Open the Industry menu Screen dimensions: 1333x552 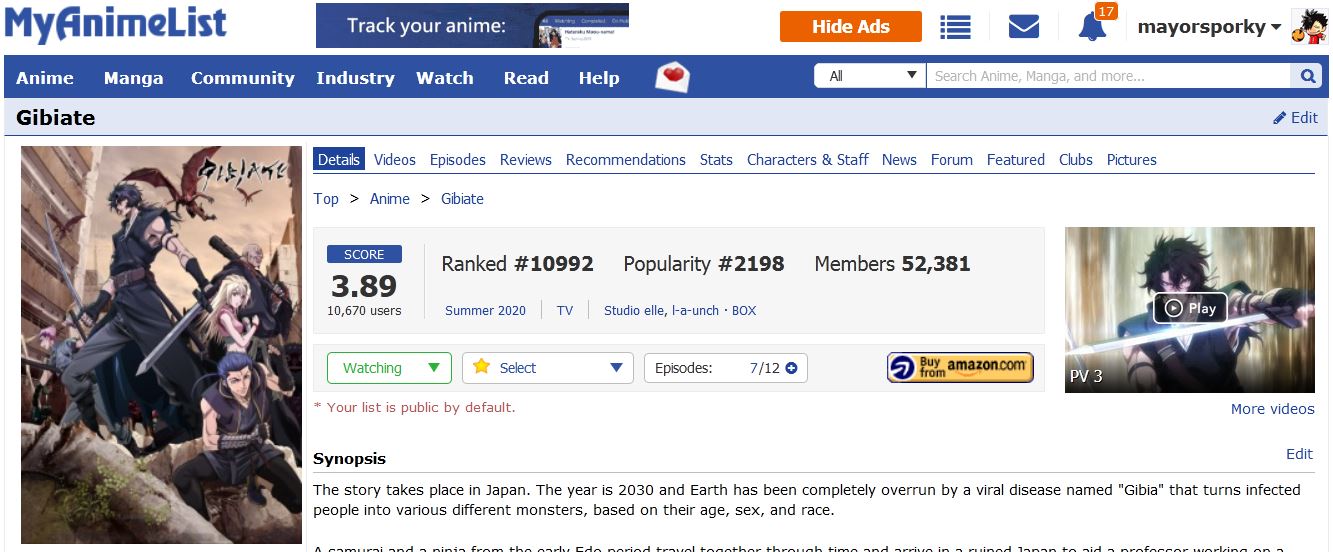click(x=355, y=78)
